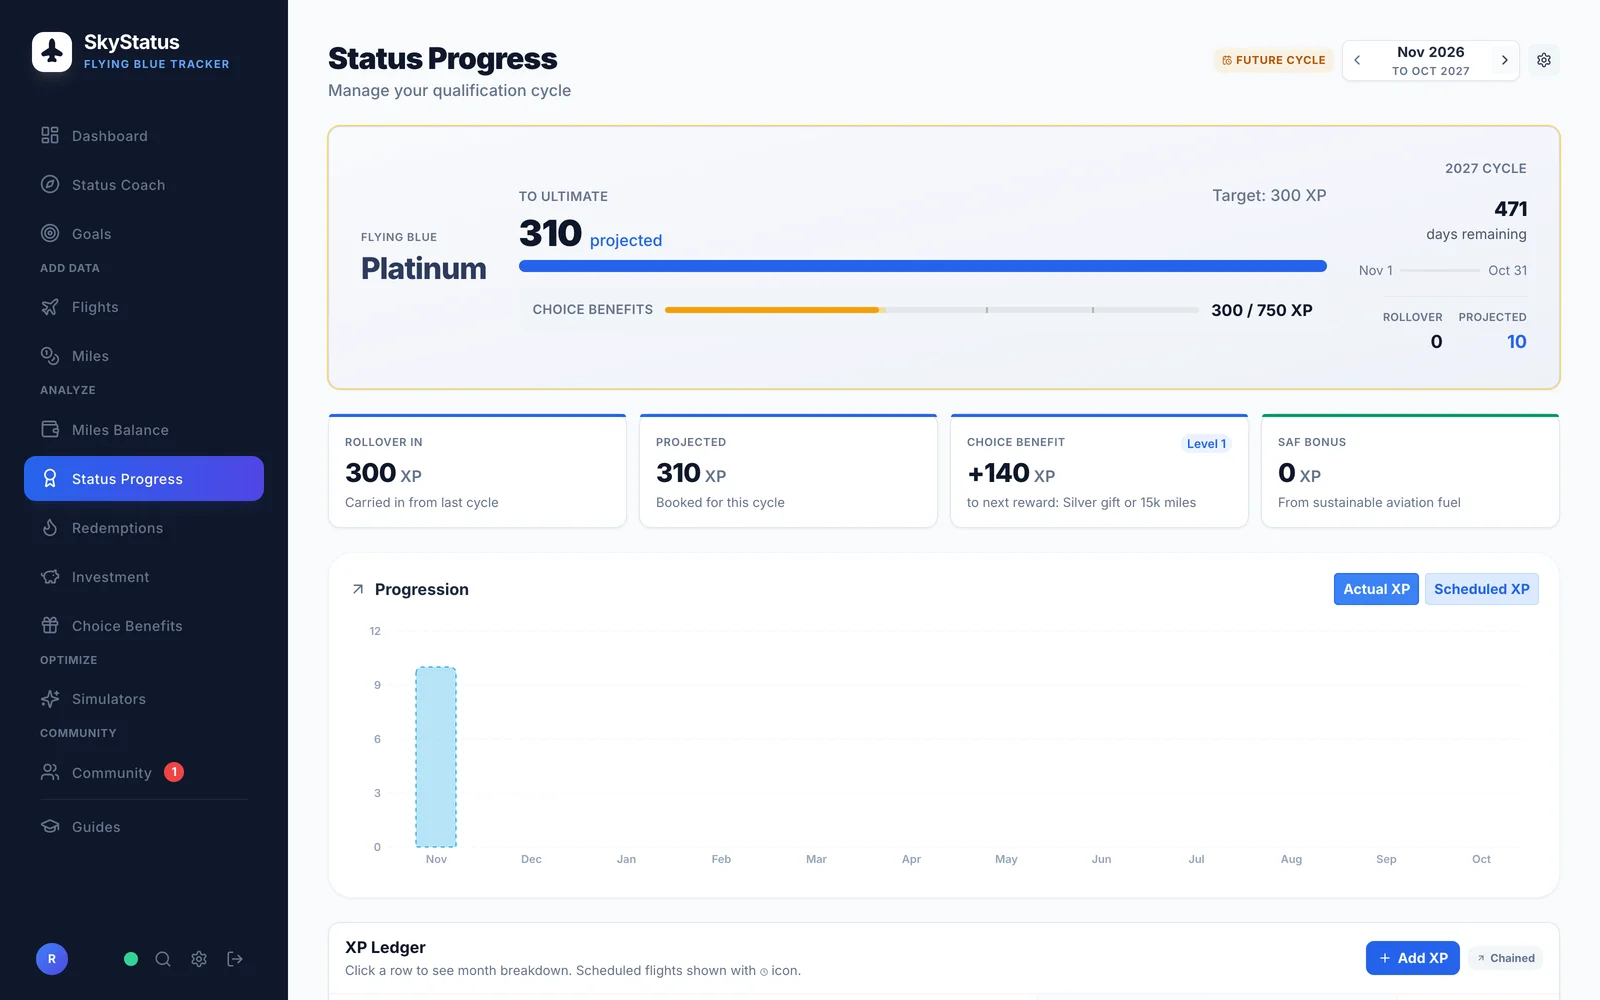Viewport: 1600px width, 1000px height.
Task: Open the Choice Benefit +140 XP card
Action: click(x=1099, y=471)
